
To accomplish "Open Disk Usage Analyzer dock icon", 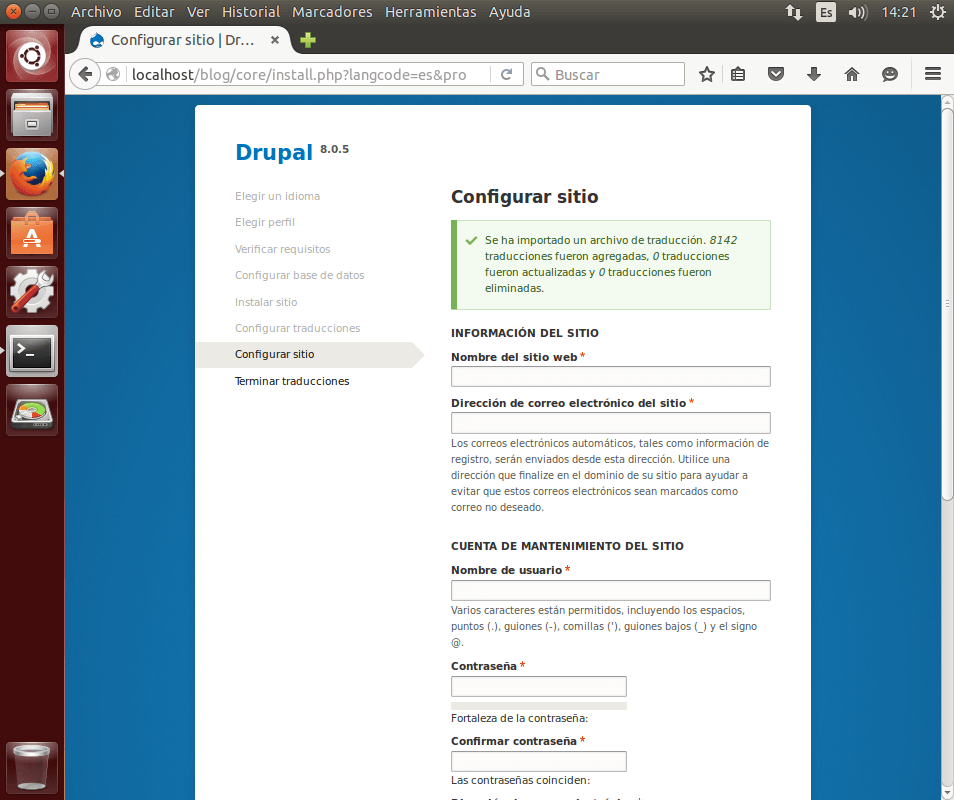I will click(32, 410).
